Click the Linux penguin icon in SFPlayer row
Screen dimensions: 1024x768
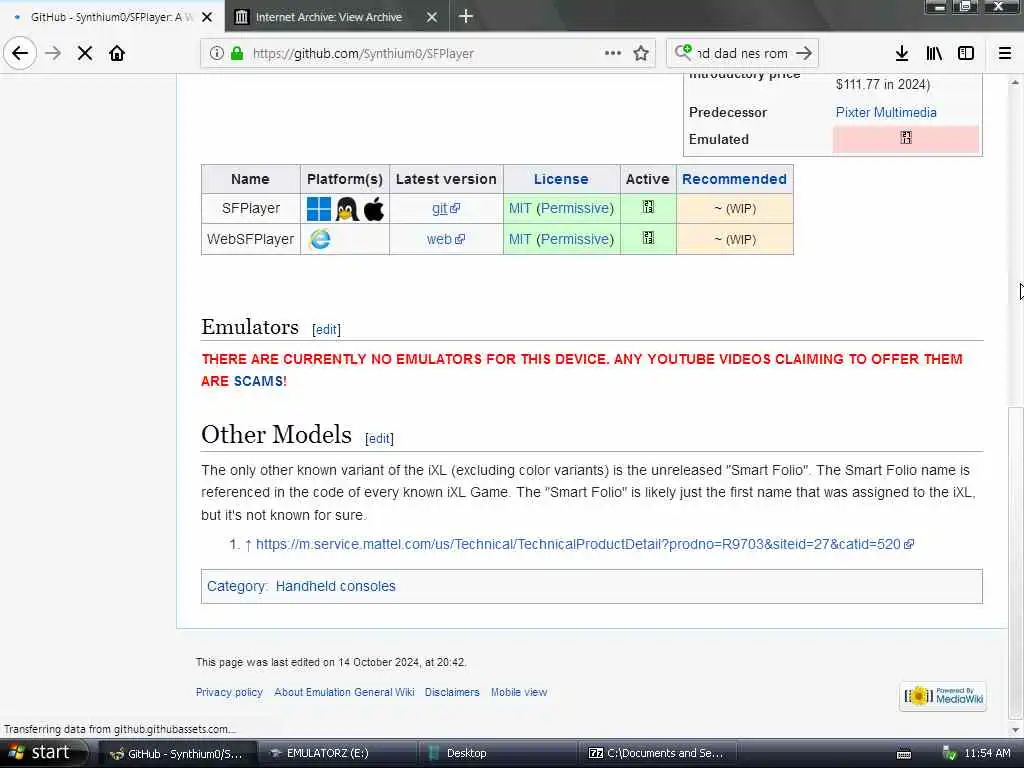tap(347, 209)
